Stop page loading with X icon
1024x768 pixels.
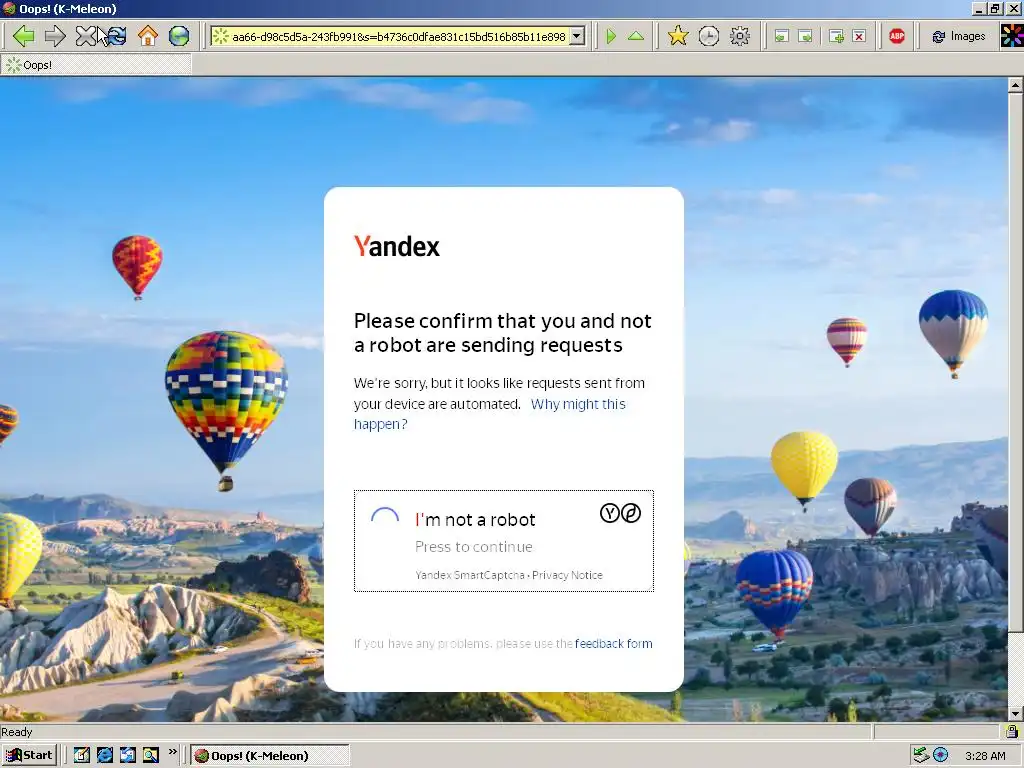[x=86, y=36]
